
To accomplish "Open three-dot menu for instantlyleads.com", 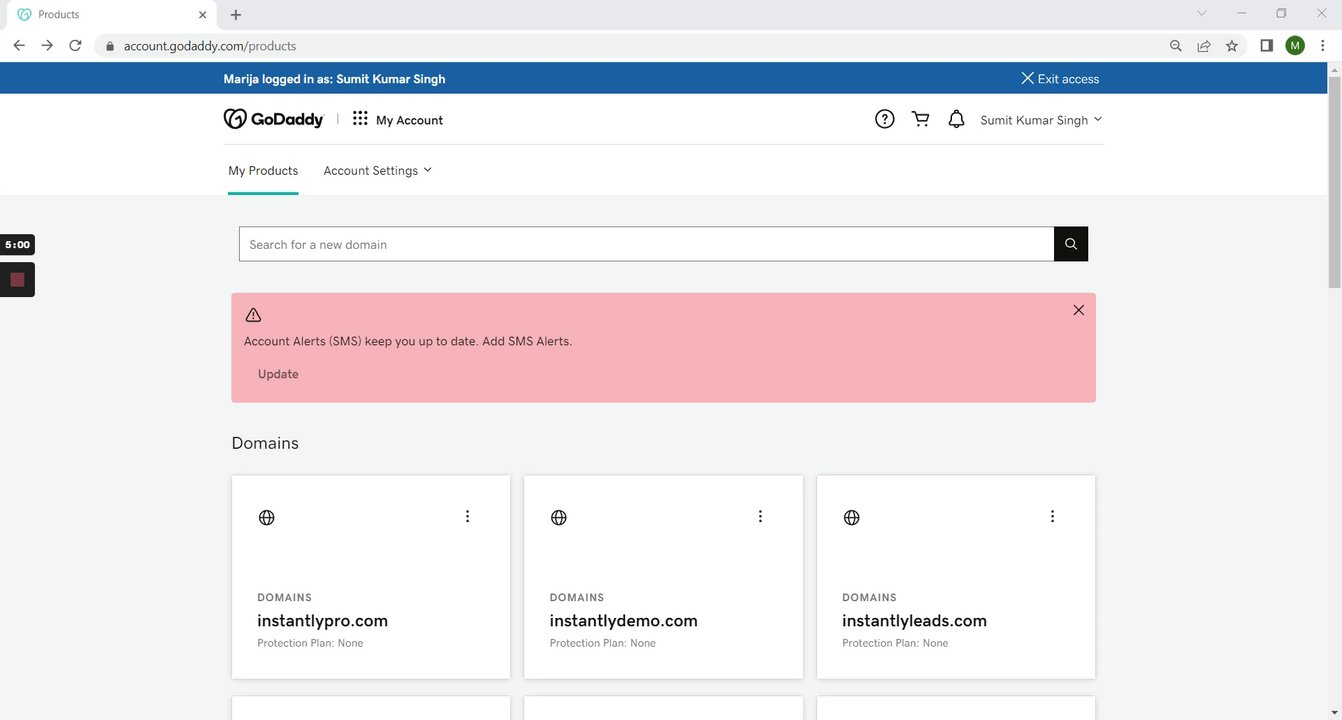I will pyautogui.click(x=1052, y=516).
